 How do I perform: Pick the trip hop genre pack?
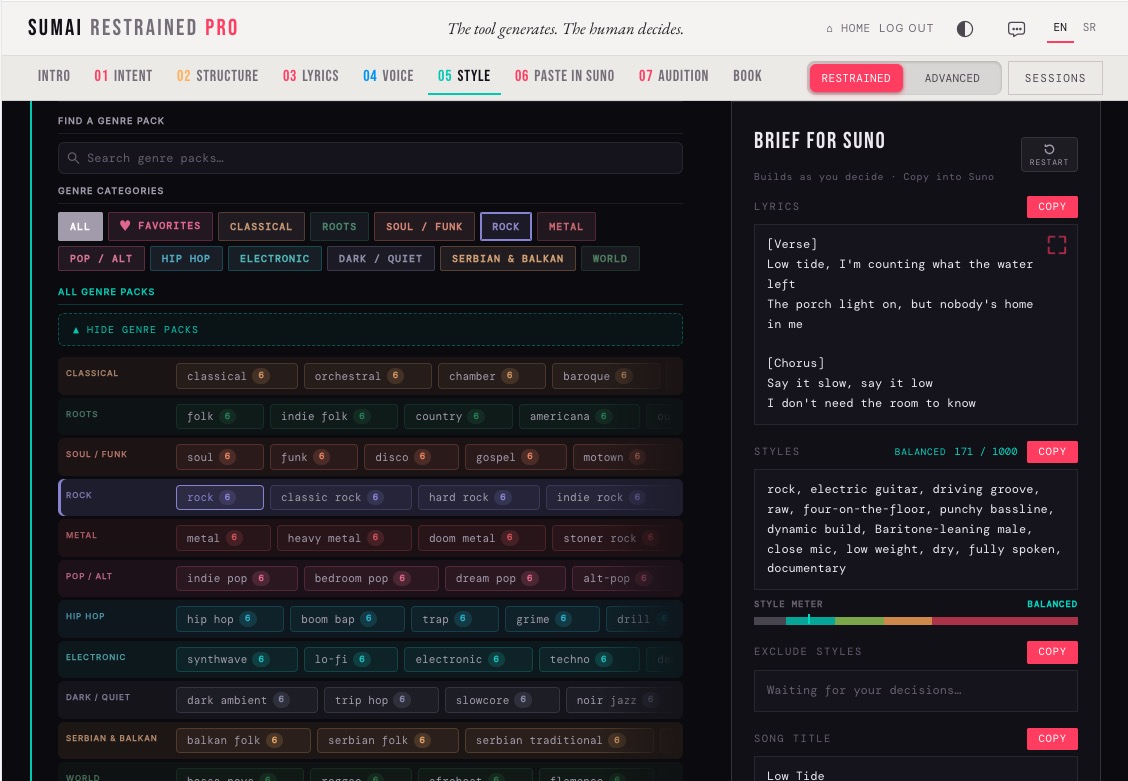[381, 700]
